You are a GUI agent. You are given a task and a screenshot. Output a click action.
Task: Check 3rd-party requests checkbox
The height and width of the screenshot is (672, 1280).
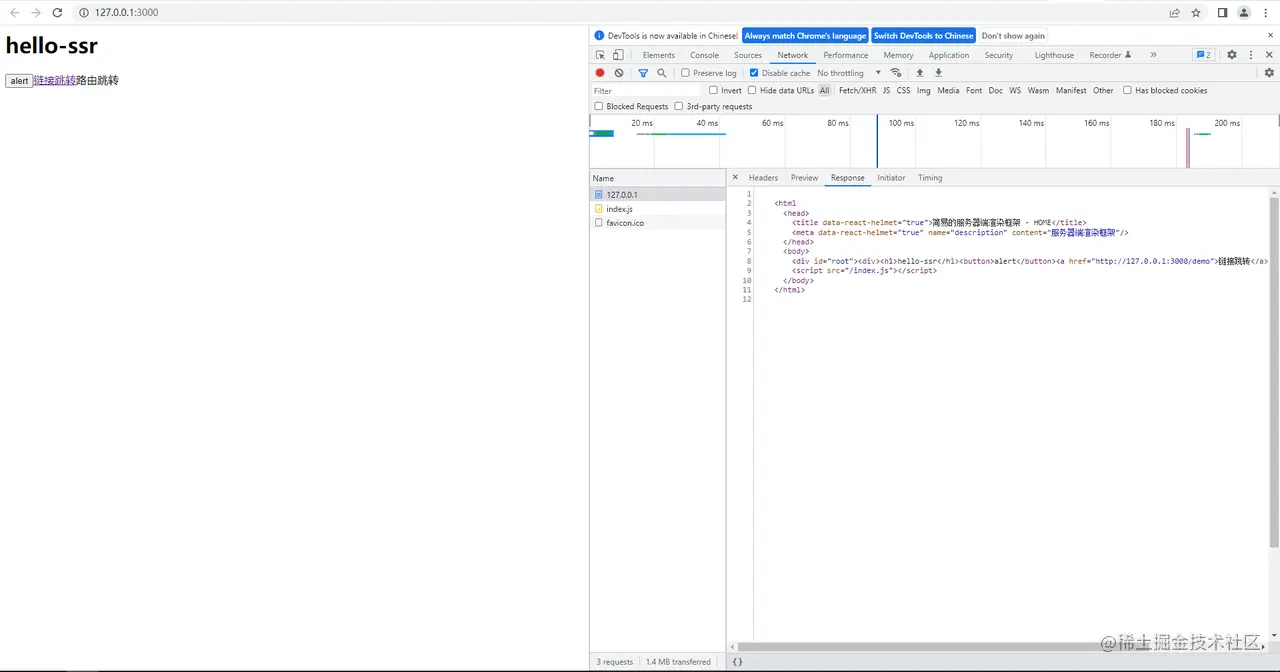(679, 106)
